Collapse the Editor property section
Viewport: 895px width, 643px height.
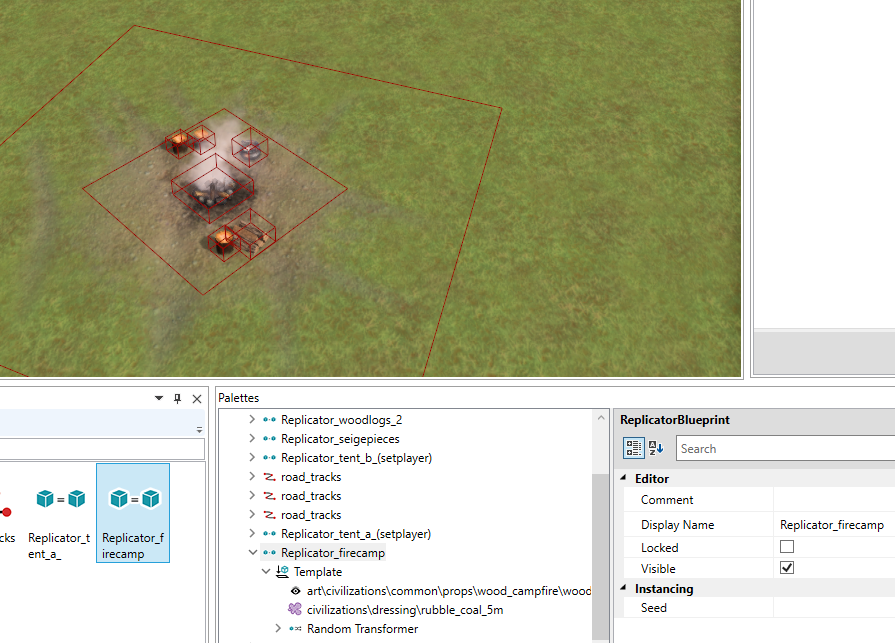click(x=623, y=478)
